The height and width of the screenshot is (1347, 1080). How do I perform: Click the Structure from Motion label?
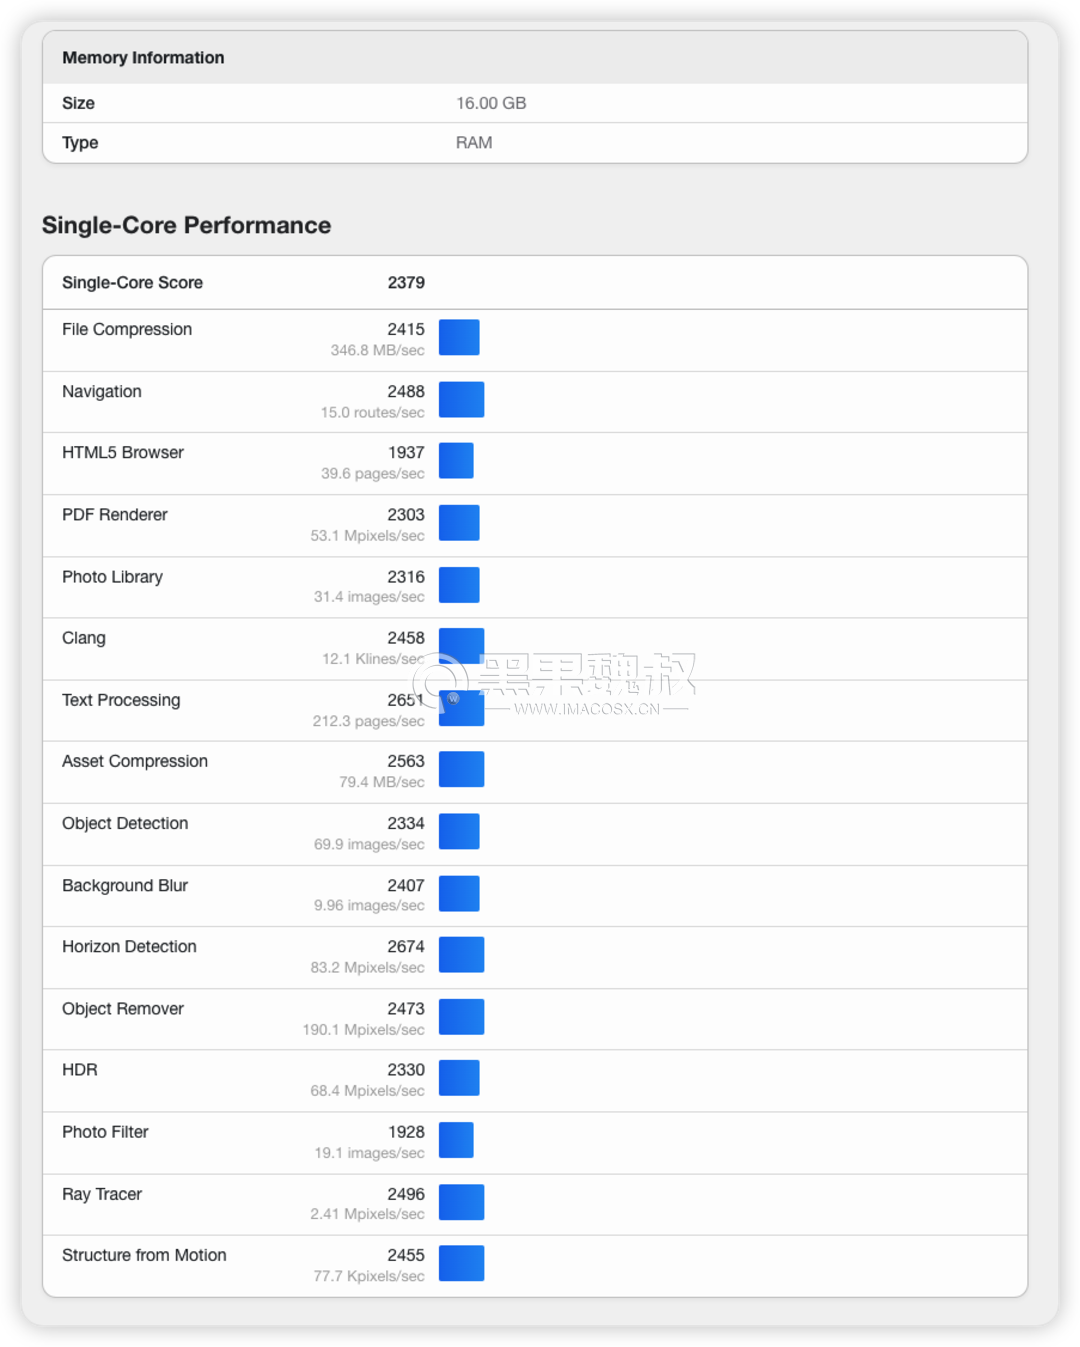click(144, 1255)
